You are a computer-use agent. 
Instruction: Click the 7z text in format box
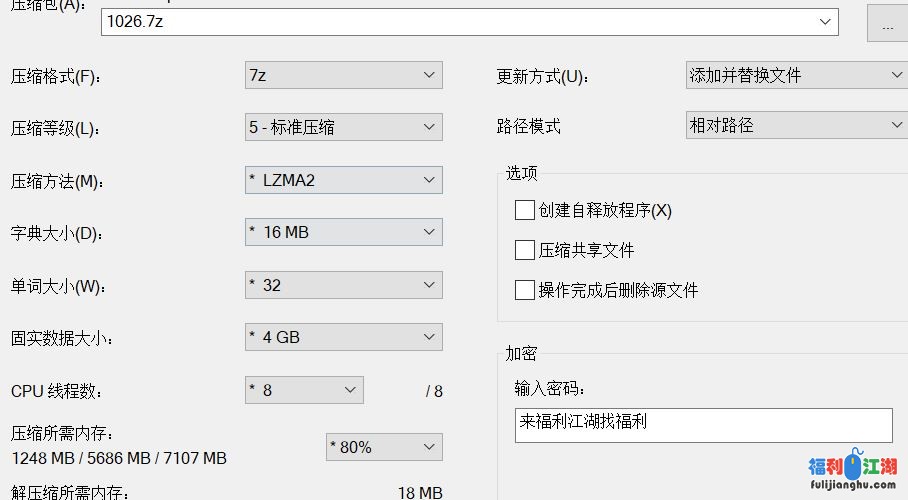(257, 75)
